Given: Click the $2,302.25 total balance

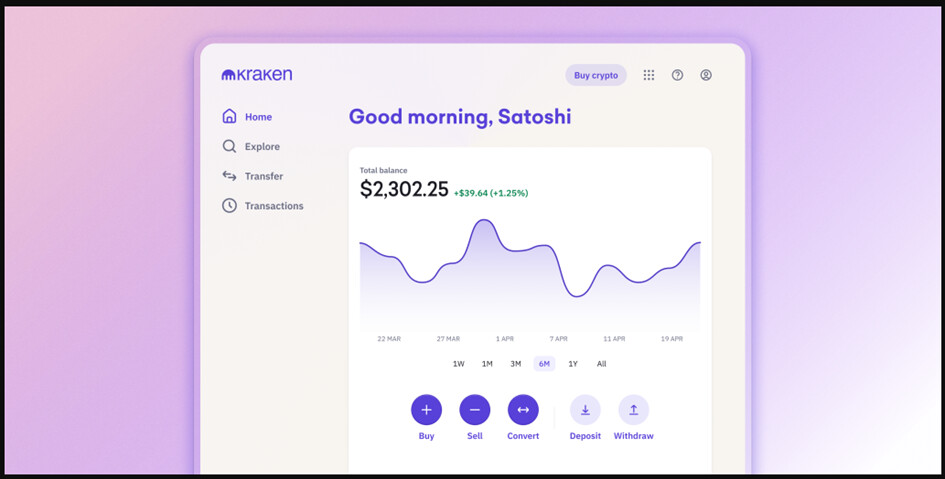Looking at the screenshot, I should click(404, 189).
